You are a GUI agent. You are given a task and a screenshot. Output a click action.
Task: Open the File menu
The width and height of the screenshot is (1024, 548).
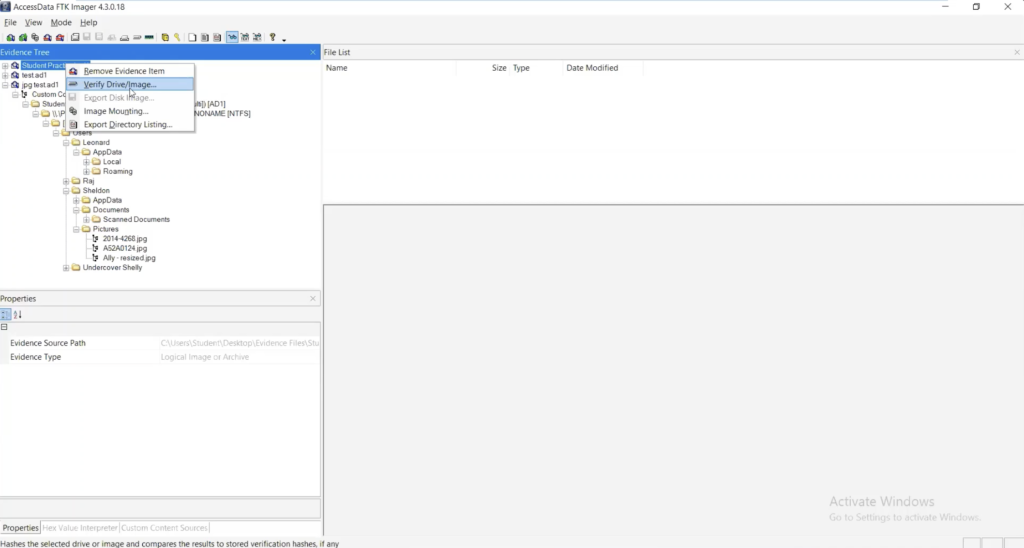tap(10, 22)
